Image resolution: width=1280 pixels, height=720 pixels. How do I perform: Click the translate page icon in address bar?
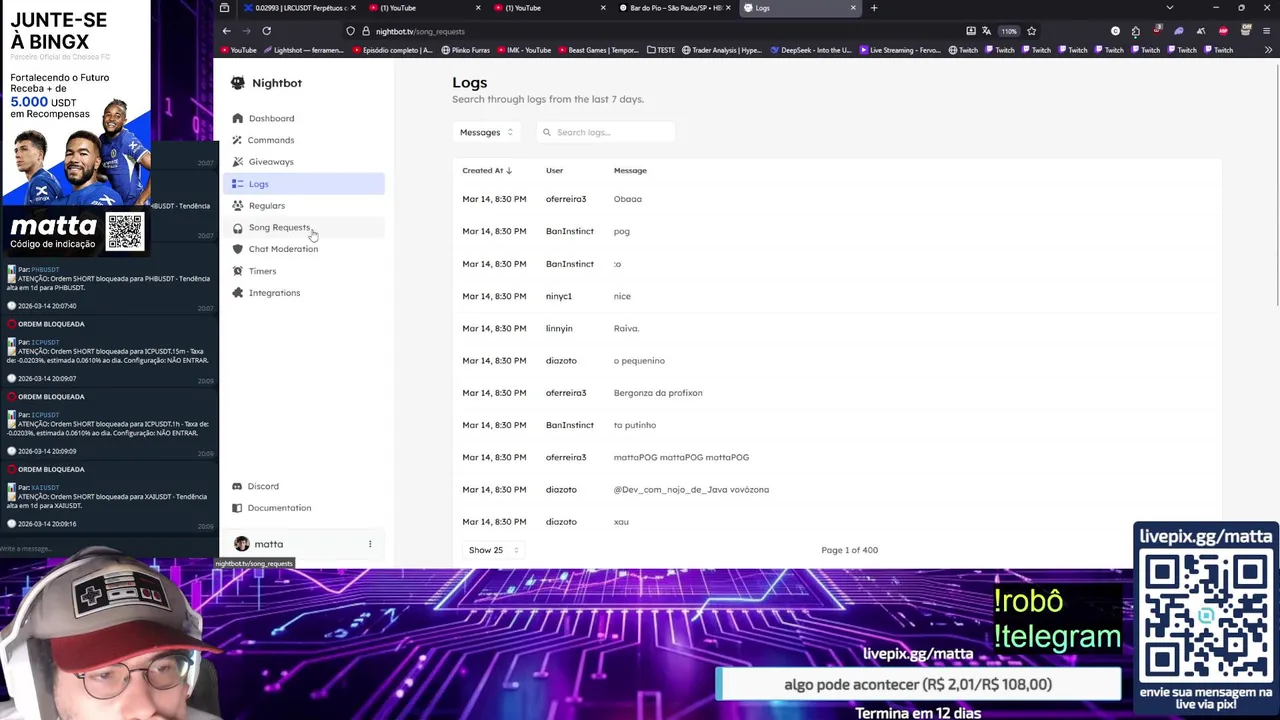[x=986, y=31]
